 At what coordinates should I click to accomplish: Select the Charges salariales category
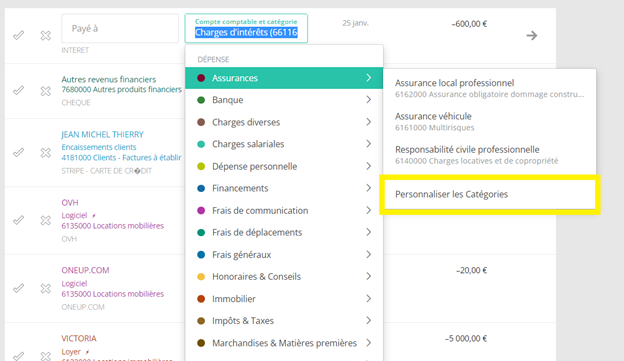[284, 144]
